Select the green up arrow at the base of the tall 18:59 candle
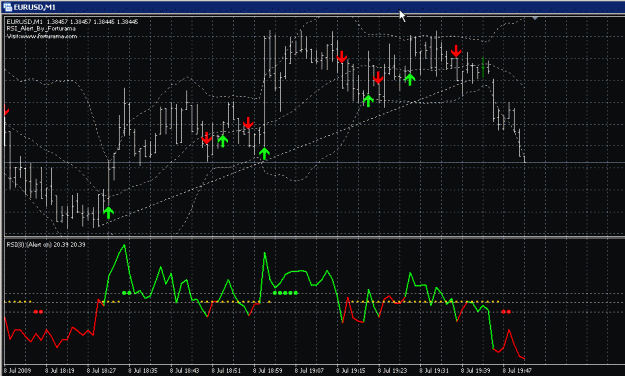625x376 pixels. (264, 154)
